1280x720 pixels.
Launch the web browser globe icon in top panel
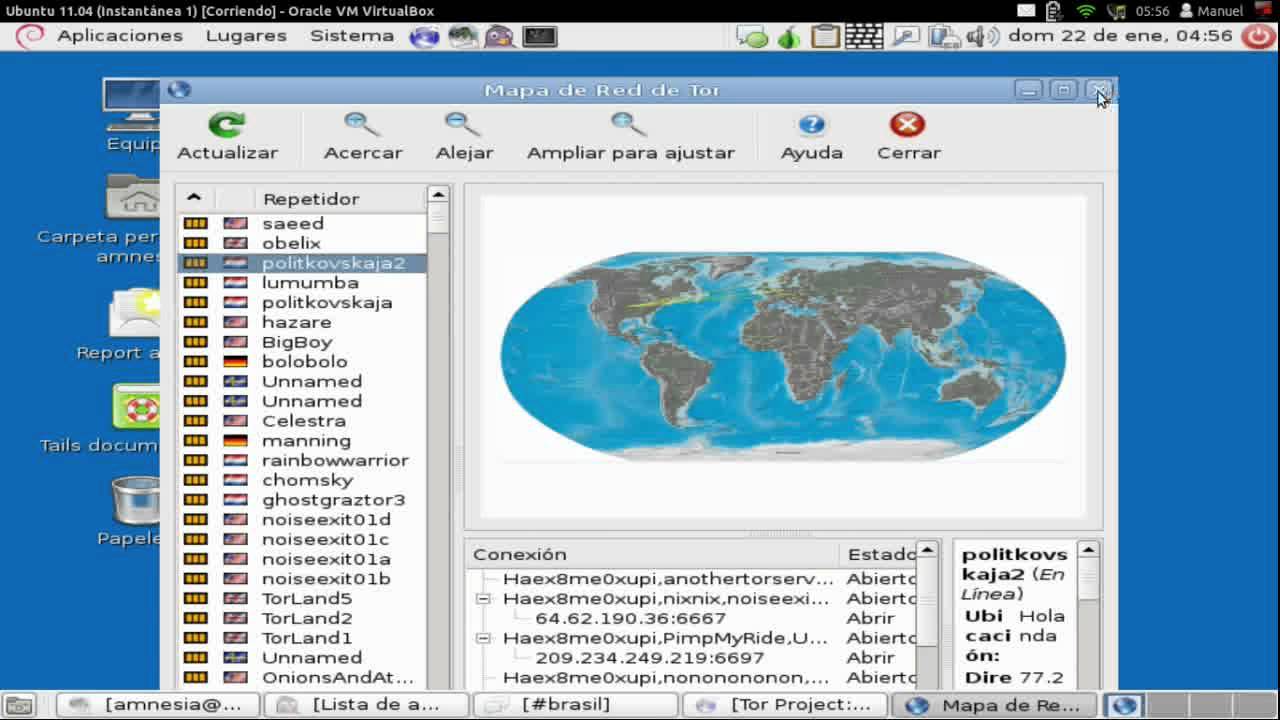point(425,36)
